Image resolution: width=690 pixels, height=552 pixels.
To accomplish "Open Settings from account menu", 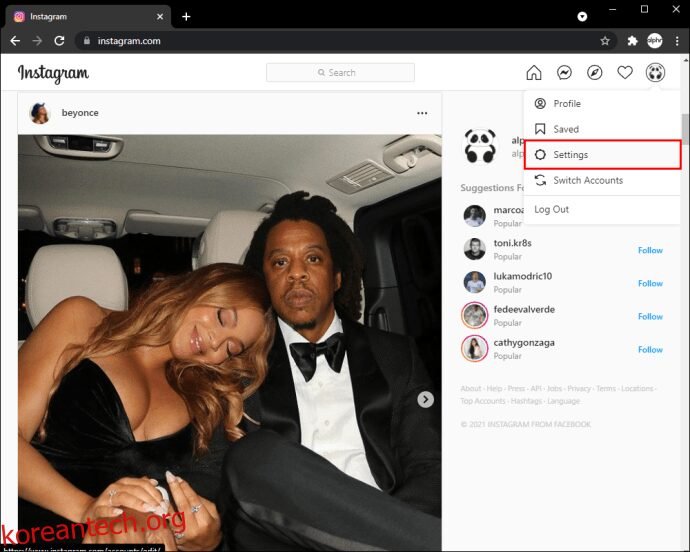I will tap(602, 155).
